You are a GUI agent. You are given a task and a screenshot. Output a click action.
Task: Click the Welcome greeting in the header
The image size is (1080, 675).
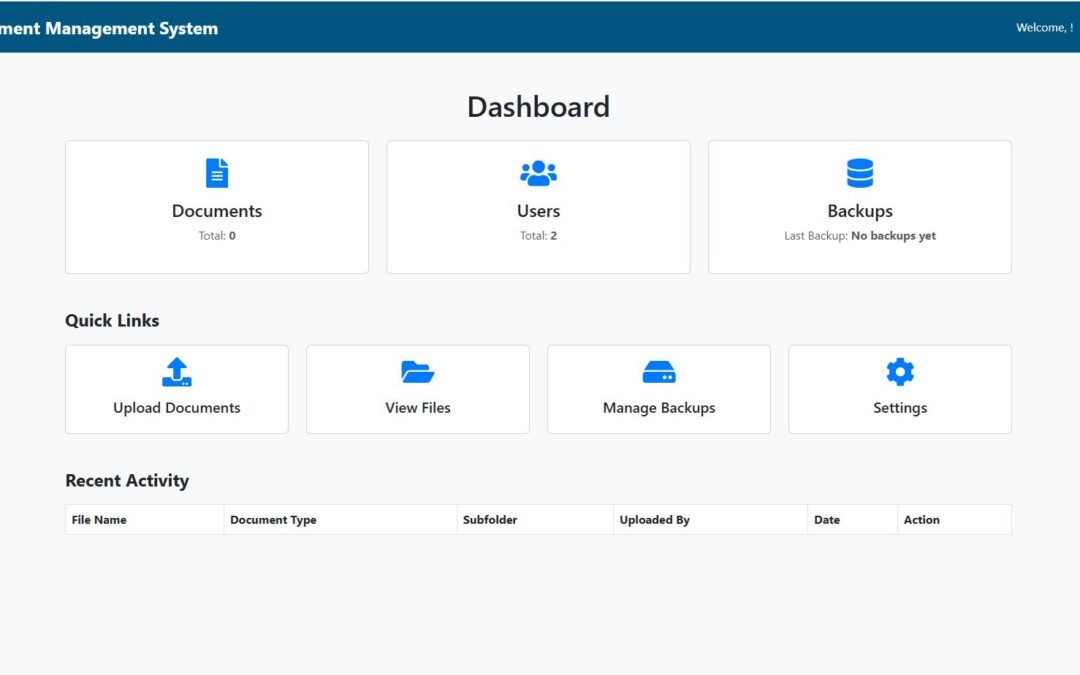[1045, 27]
